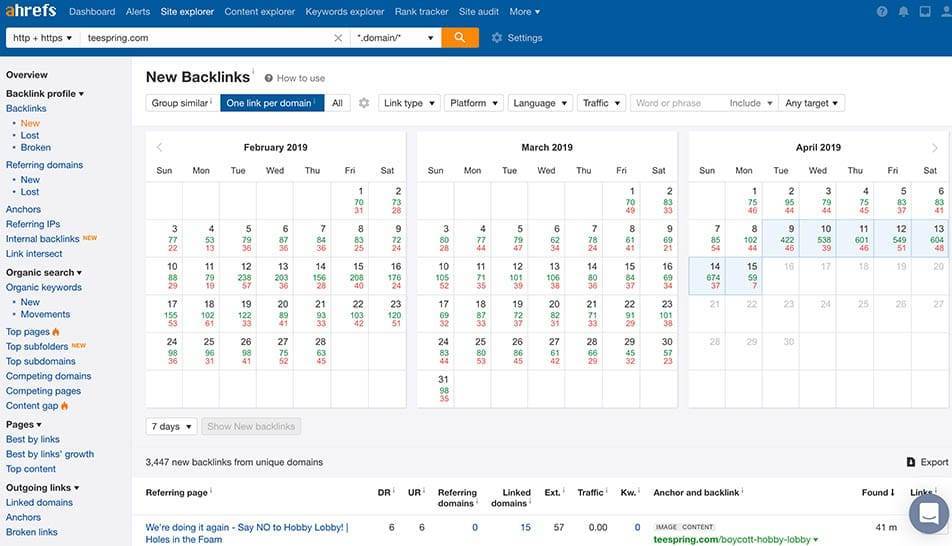Open the chat widget bubble
The height and width of the screenshot is (546, 952).
tap(929, 514)
